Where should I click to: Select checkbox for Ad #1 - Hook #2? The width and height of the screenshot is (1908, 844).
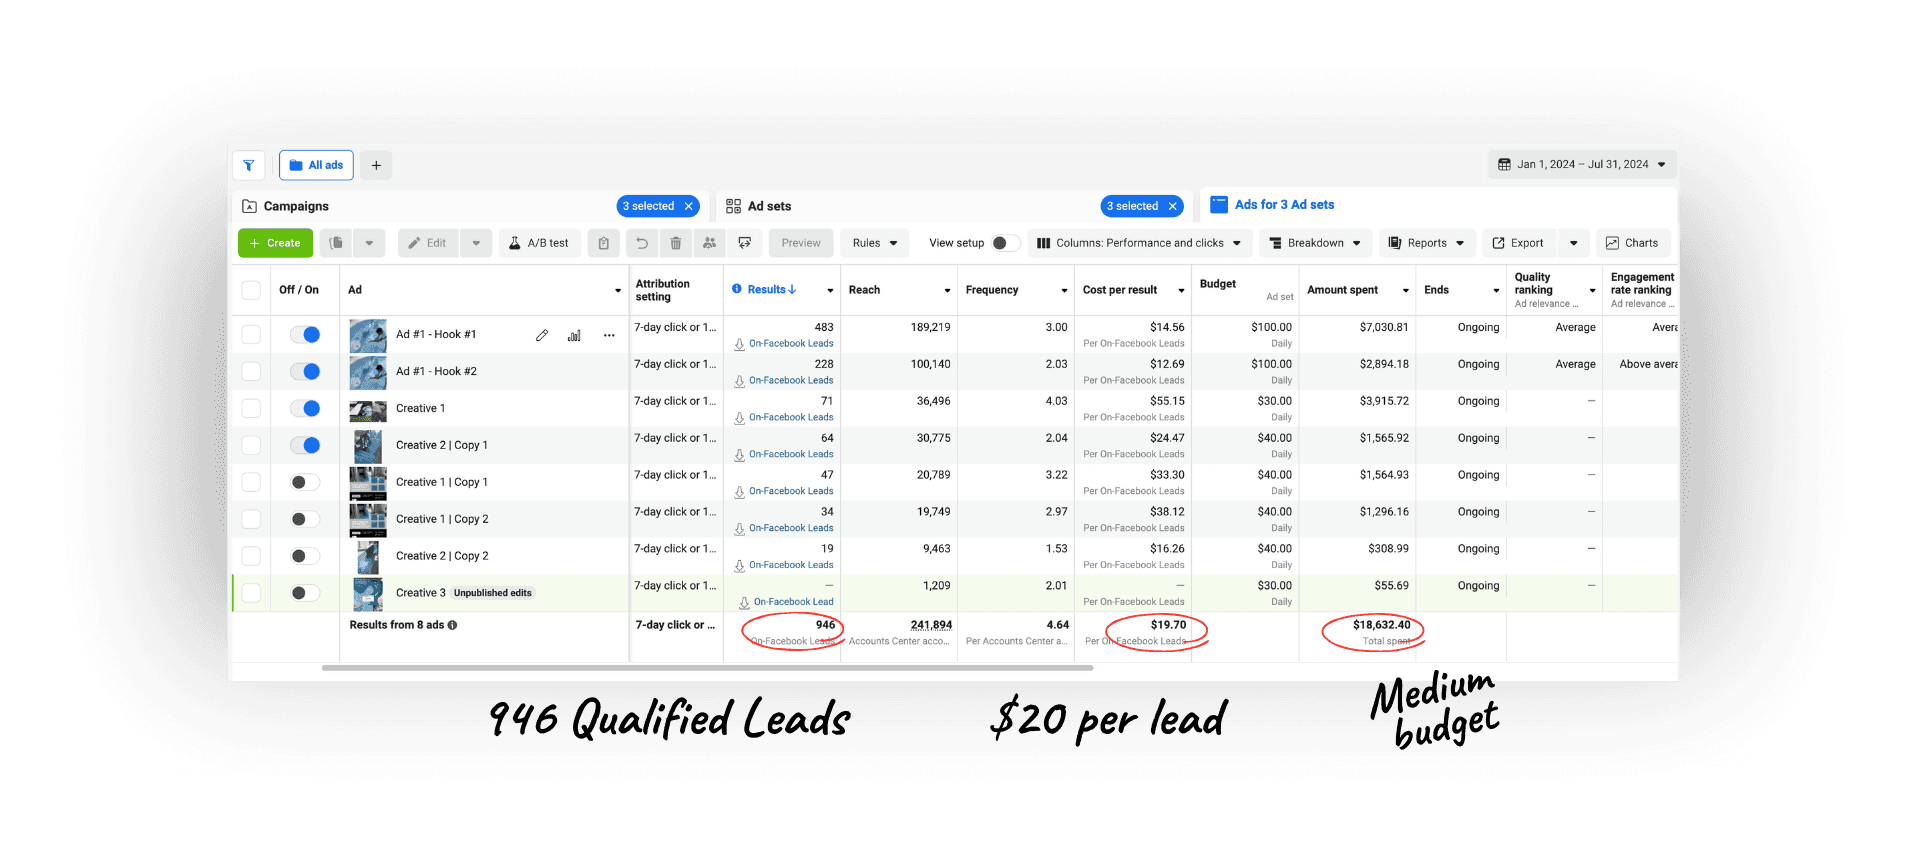click(x=252, y=372)
